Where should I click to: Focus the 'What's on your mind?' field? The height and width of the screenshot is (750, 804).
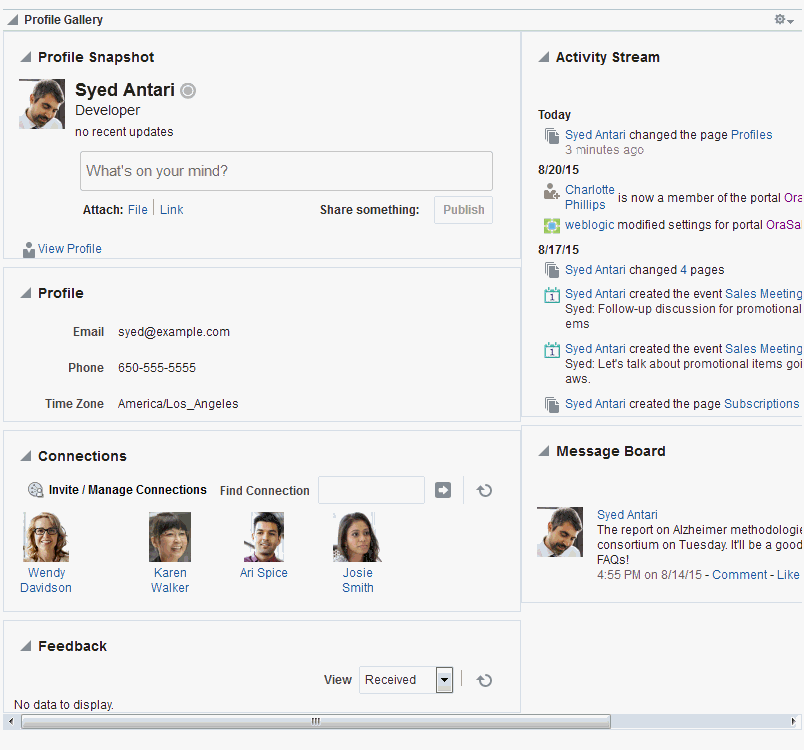coord(286,171)
